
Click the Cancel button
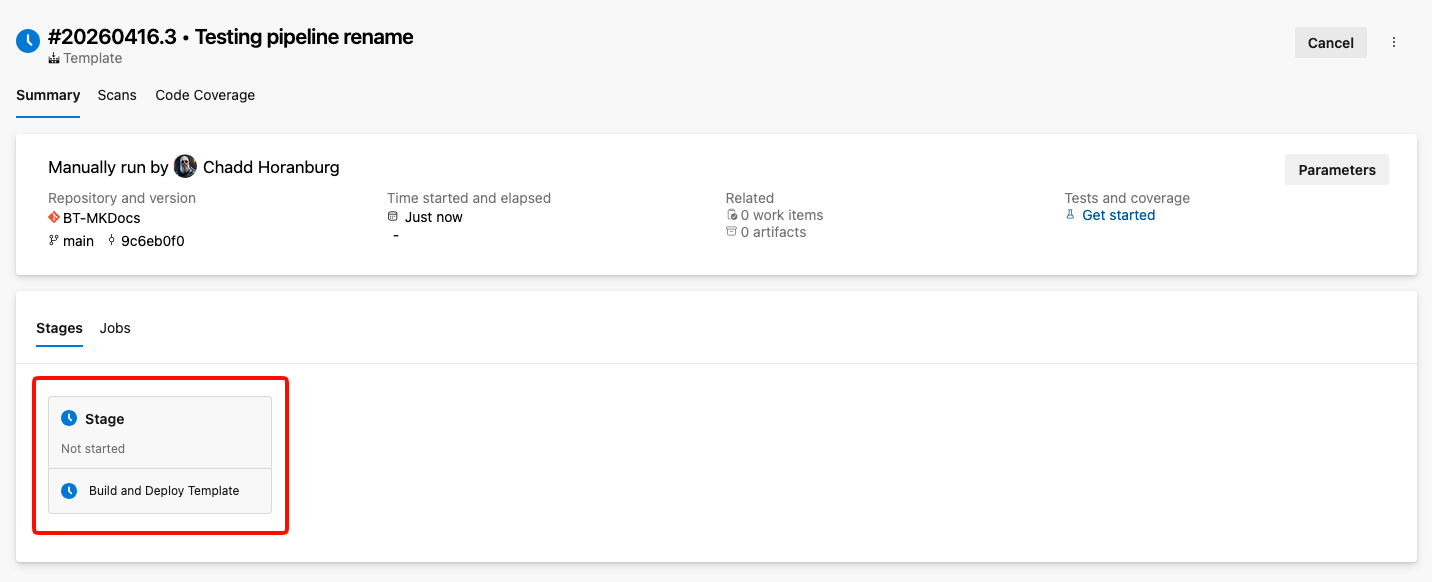point(1330,42)
